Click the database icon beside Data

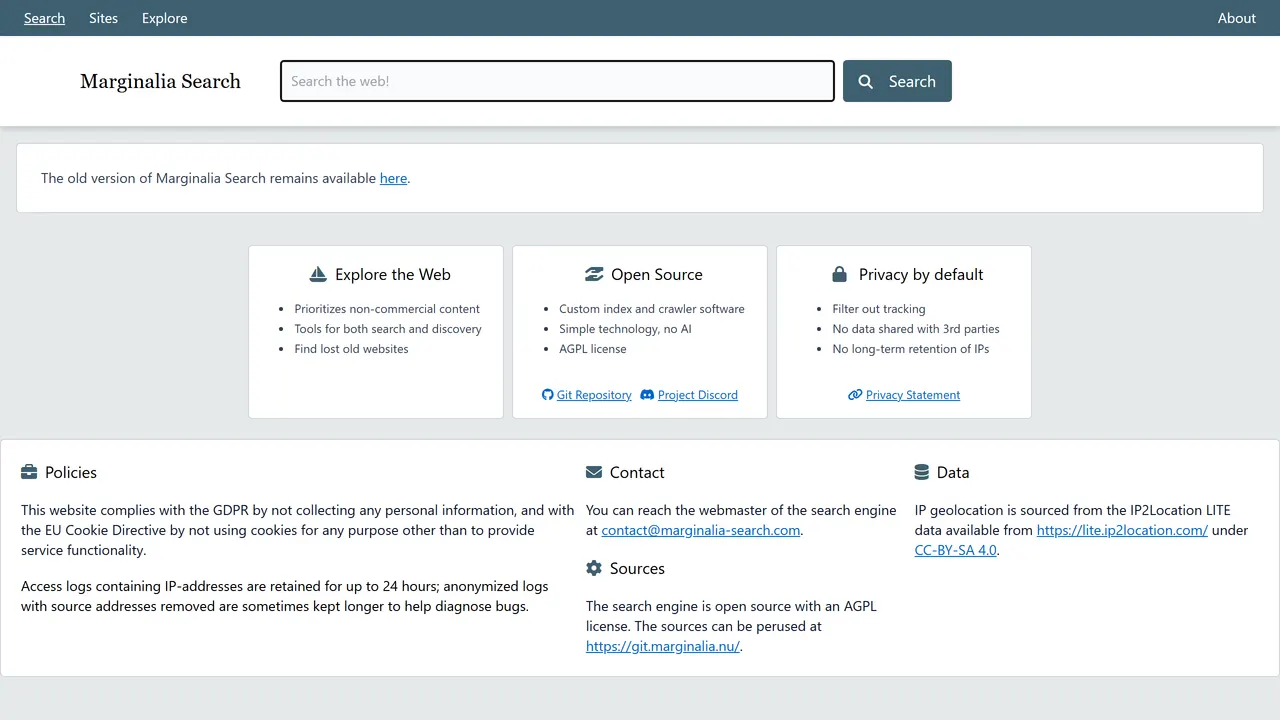[x=922, y=472]
